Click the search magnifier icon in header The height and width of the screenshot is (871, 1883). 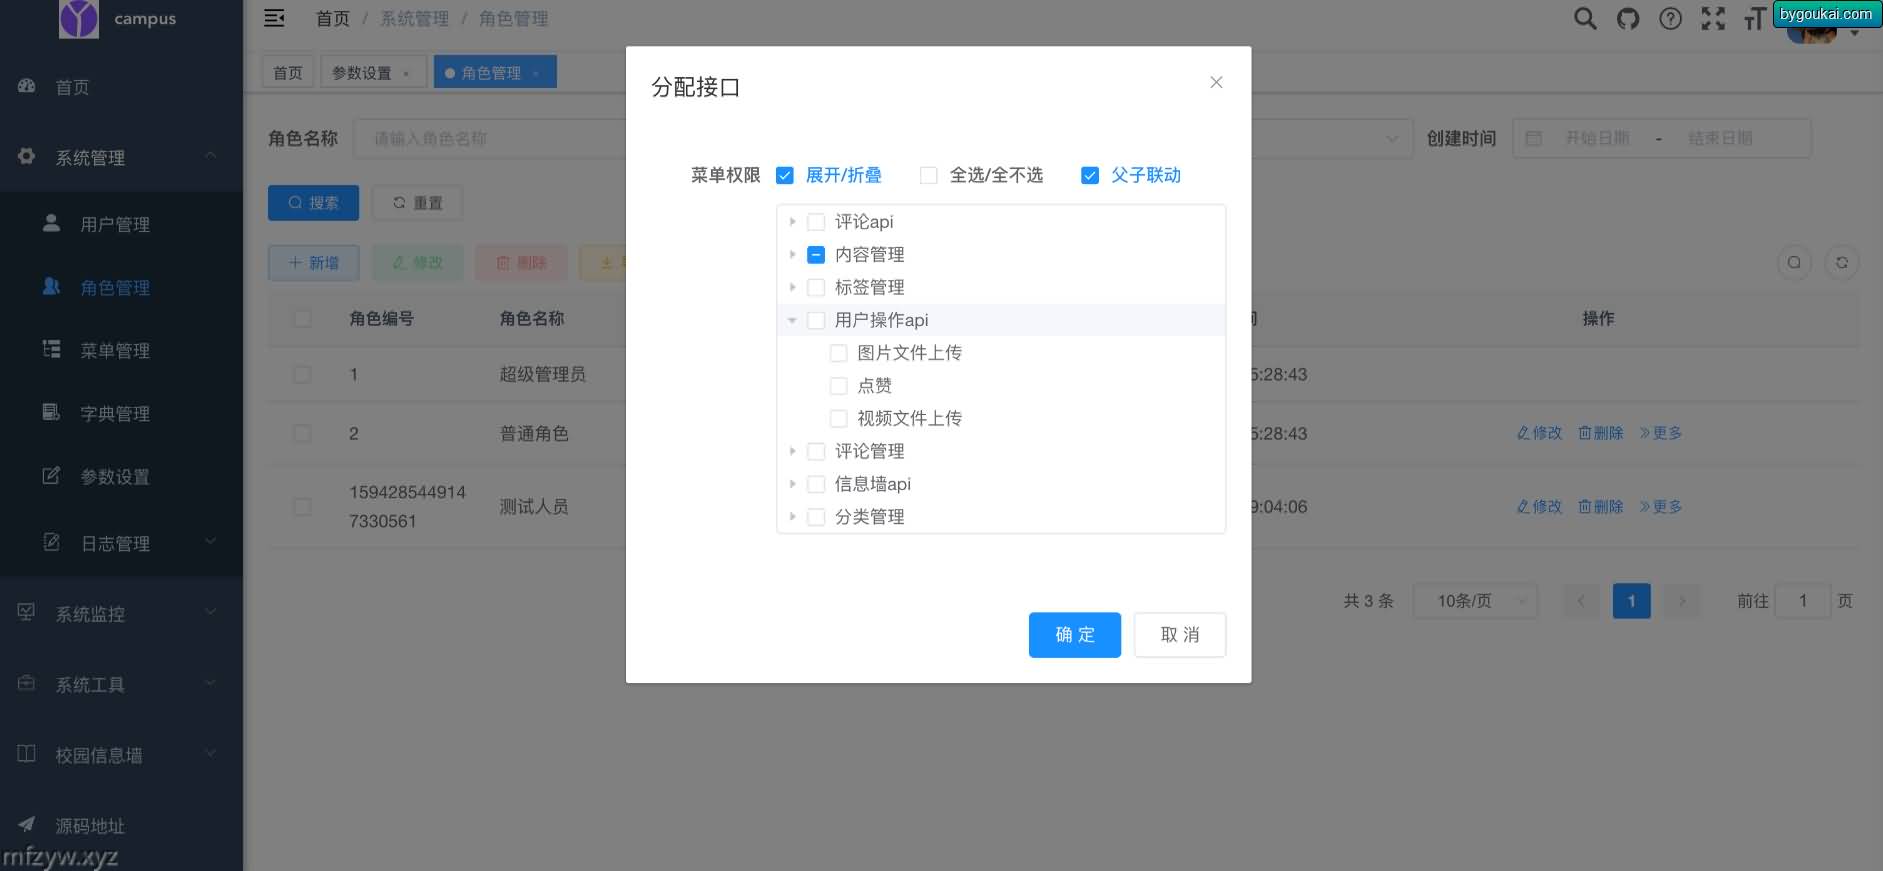click(1584, 19)
